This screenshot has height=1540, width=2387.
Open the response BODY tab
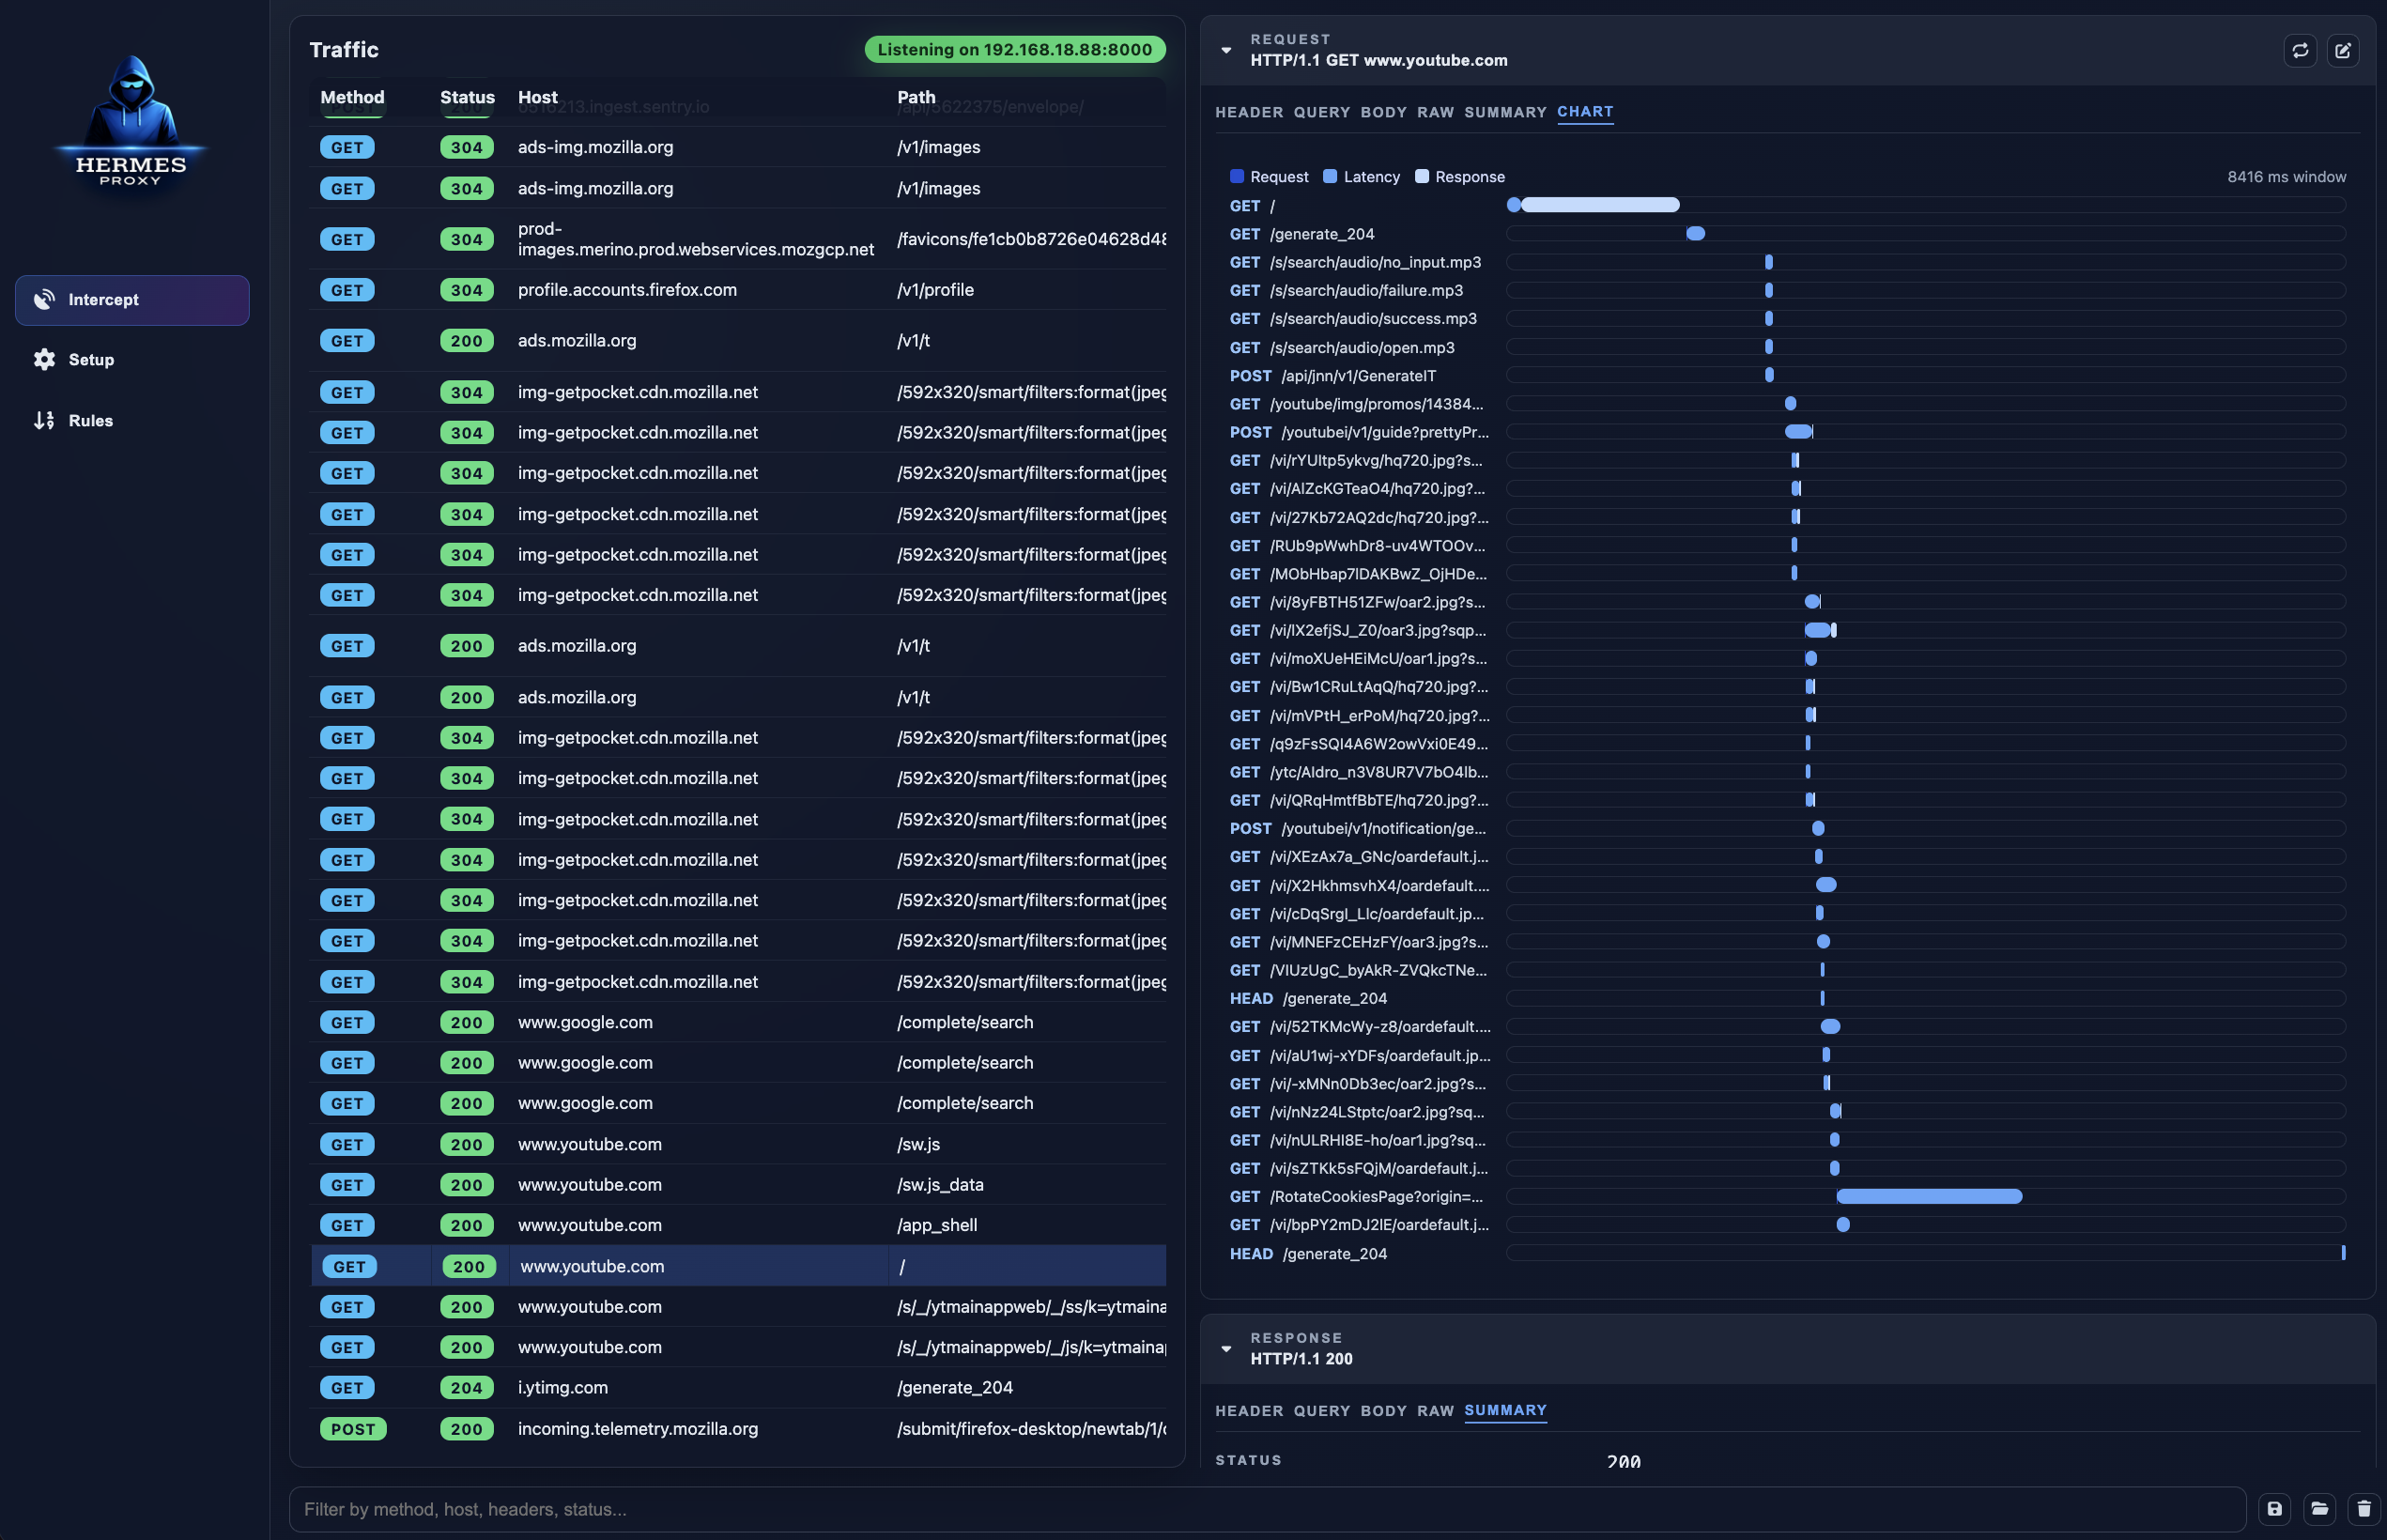click(1384, 1410)
